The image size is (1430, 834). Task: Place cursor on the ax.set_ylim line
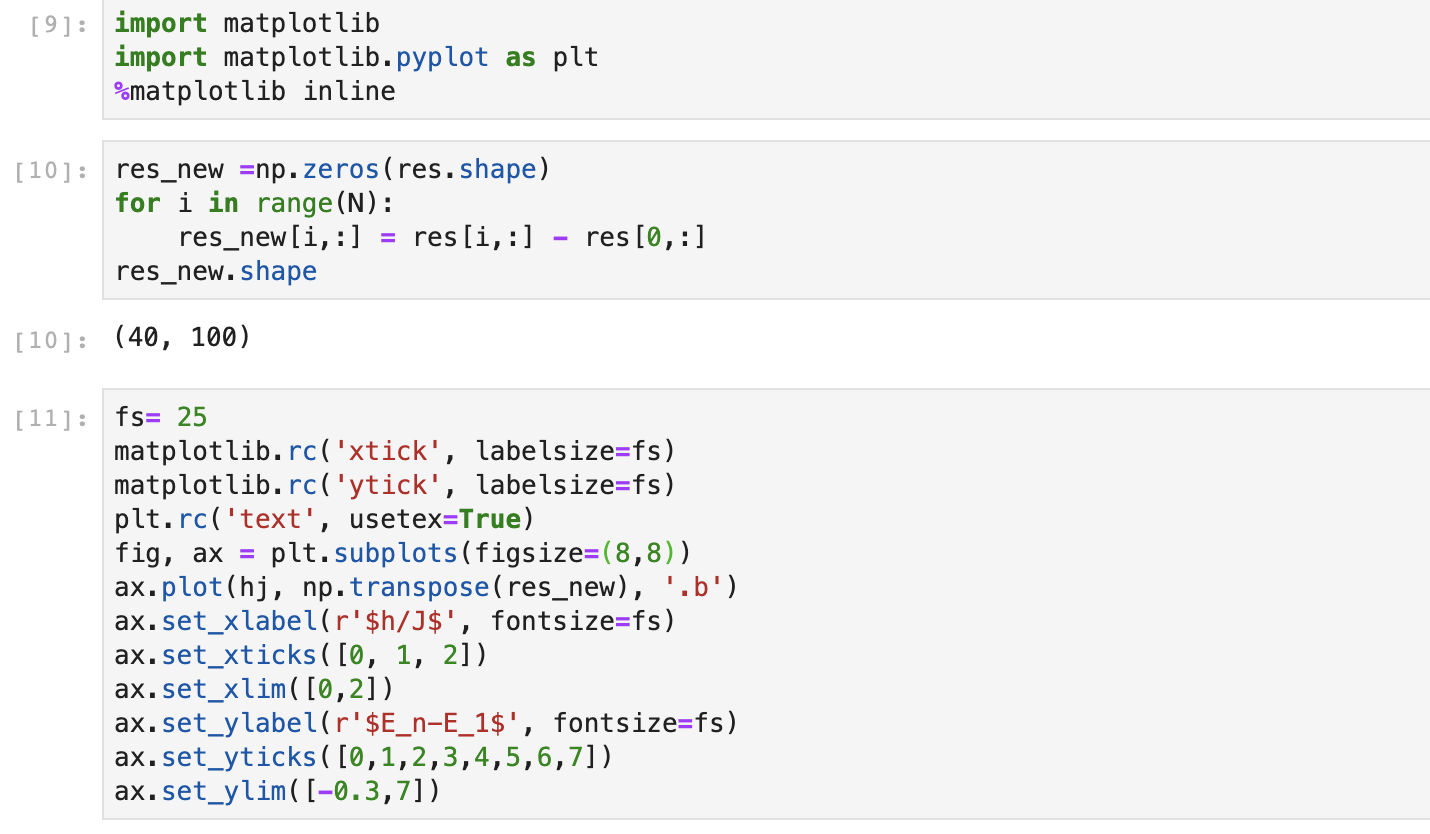278,791
